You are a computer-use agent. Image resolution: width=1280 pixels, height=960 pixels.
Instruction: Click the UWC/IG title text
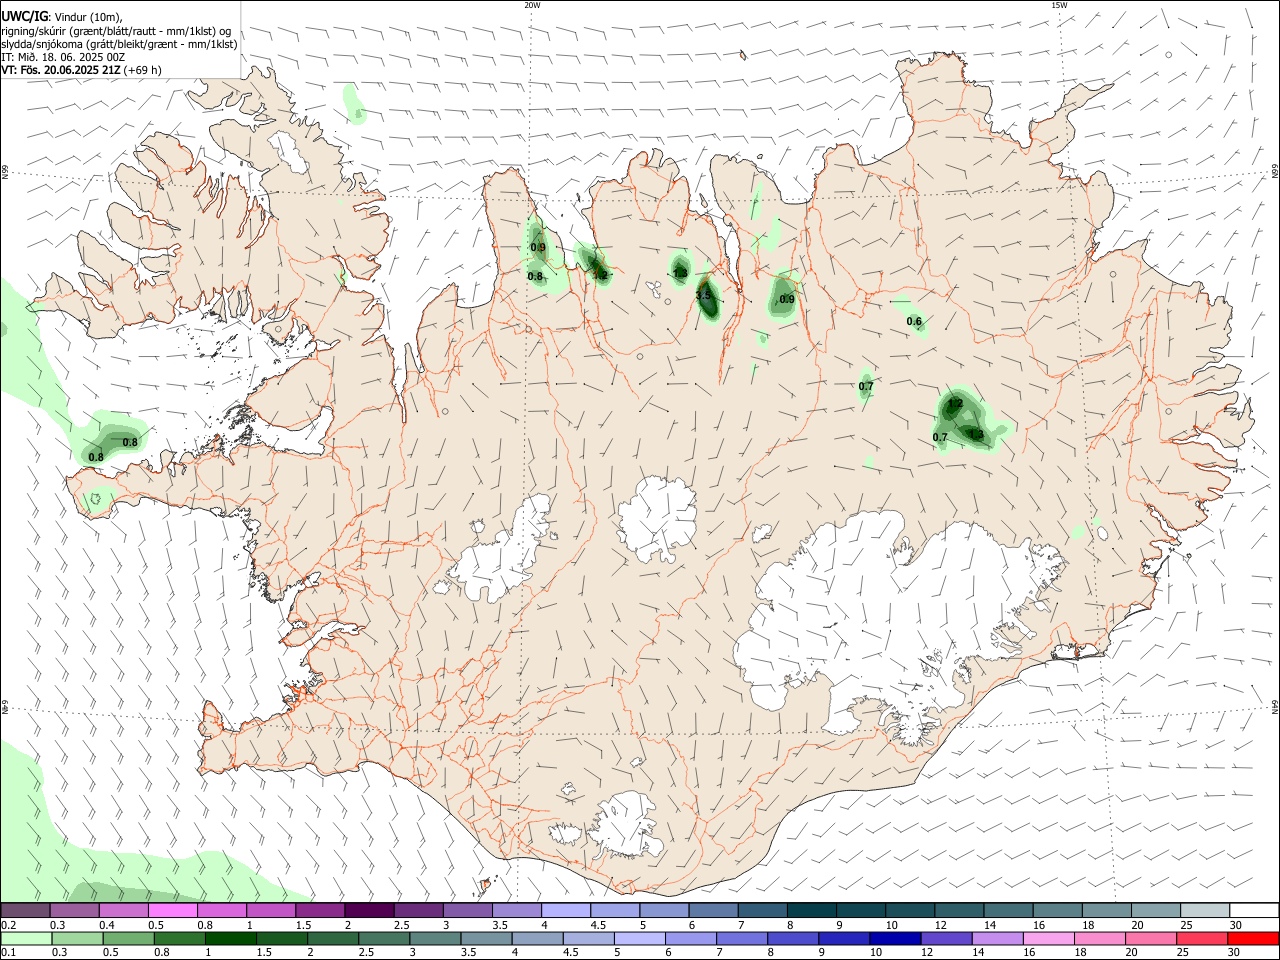[x=24, y=16]
